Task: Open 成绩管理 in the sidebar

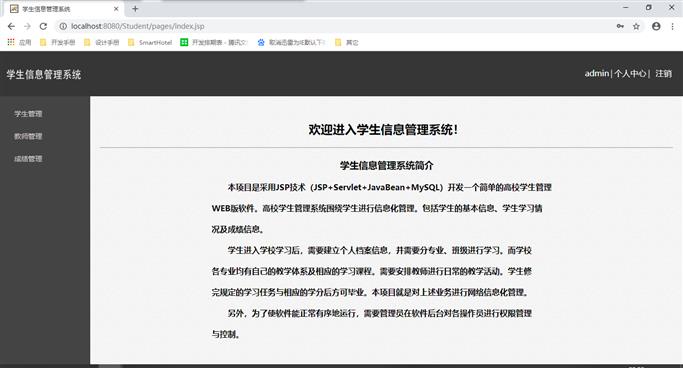Action: click(28, 159)
